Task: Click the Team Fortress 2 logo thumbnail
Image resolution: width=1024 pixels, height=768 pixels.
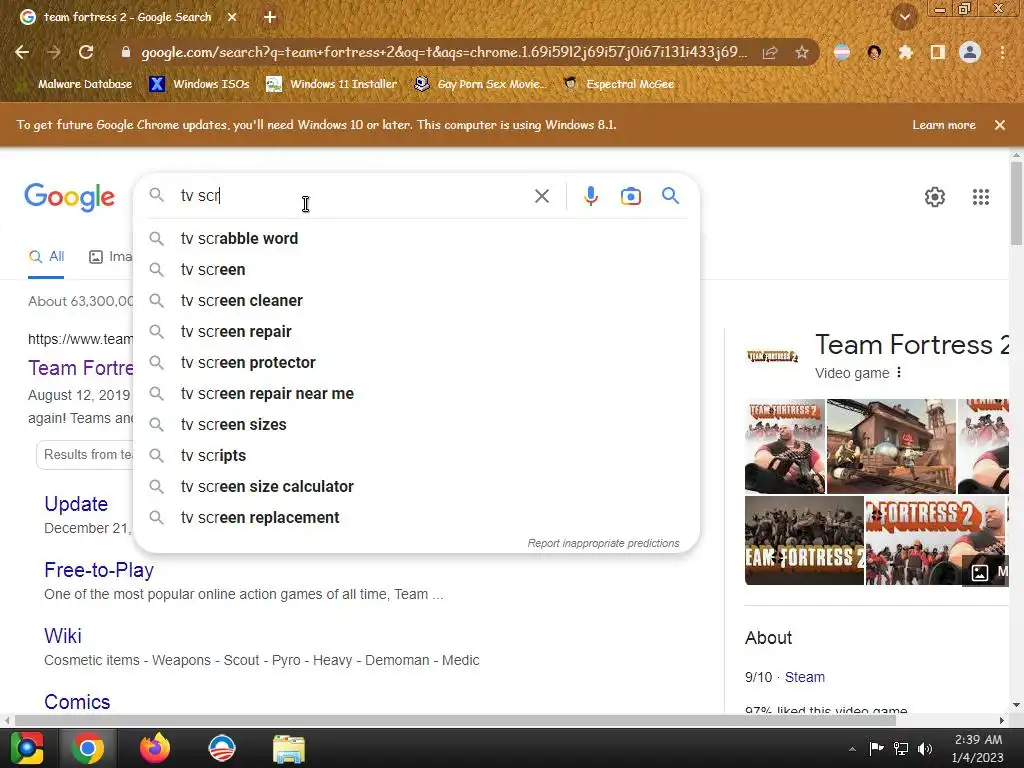Action: [773, 356]
